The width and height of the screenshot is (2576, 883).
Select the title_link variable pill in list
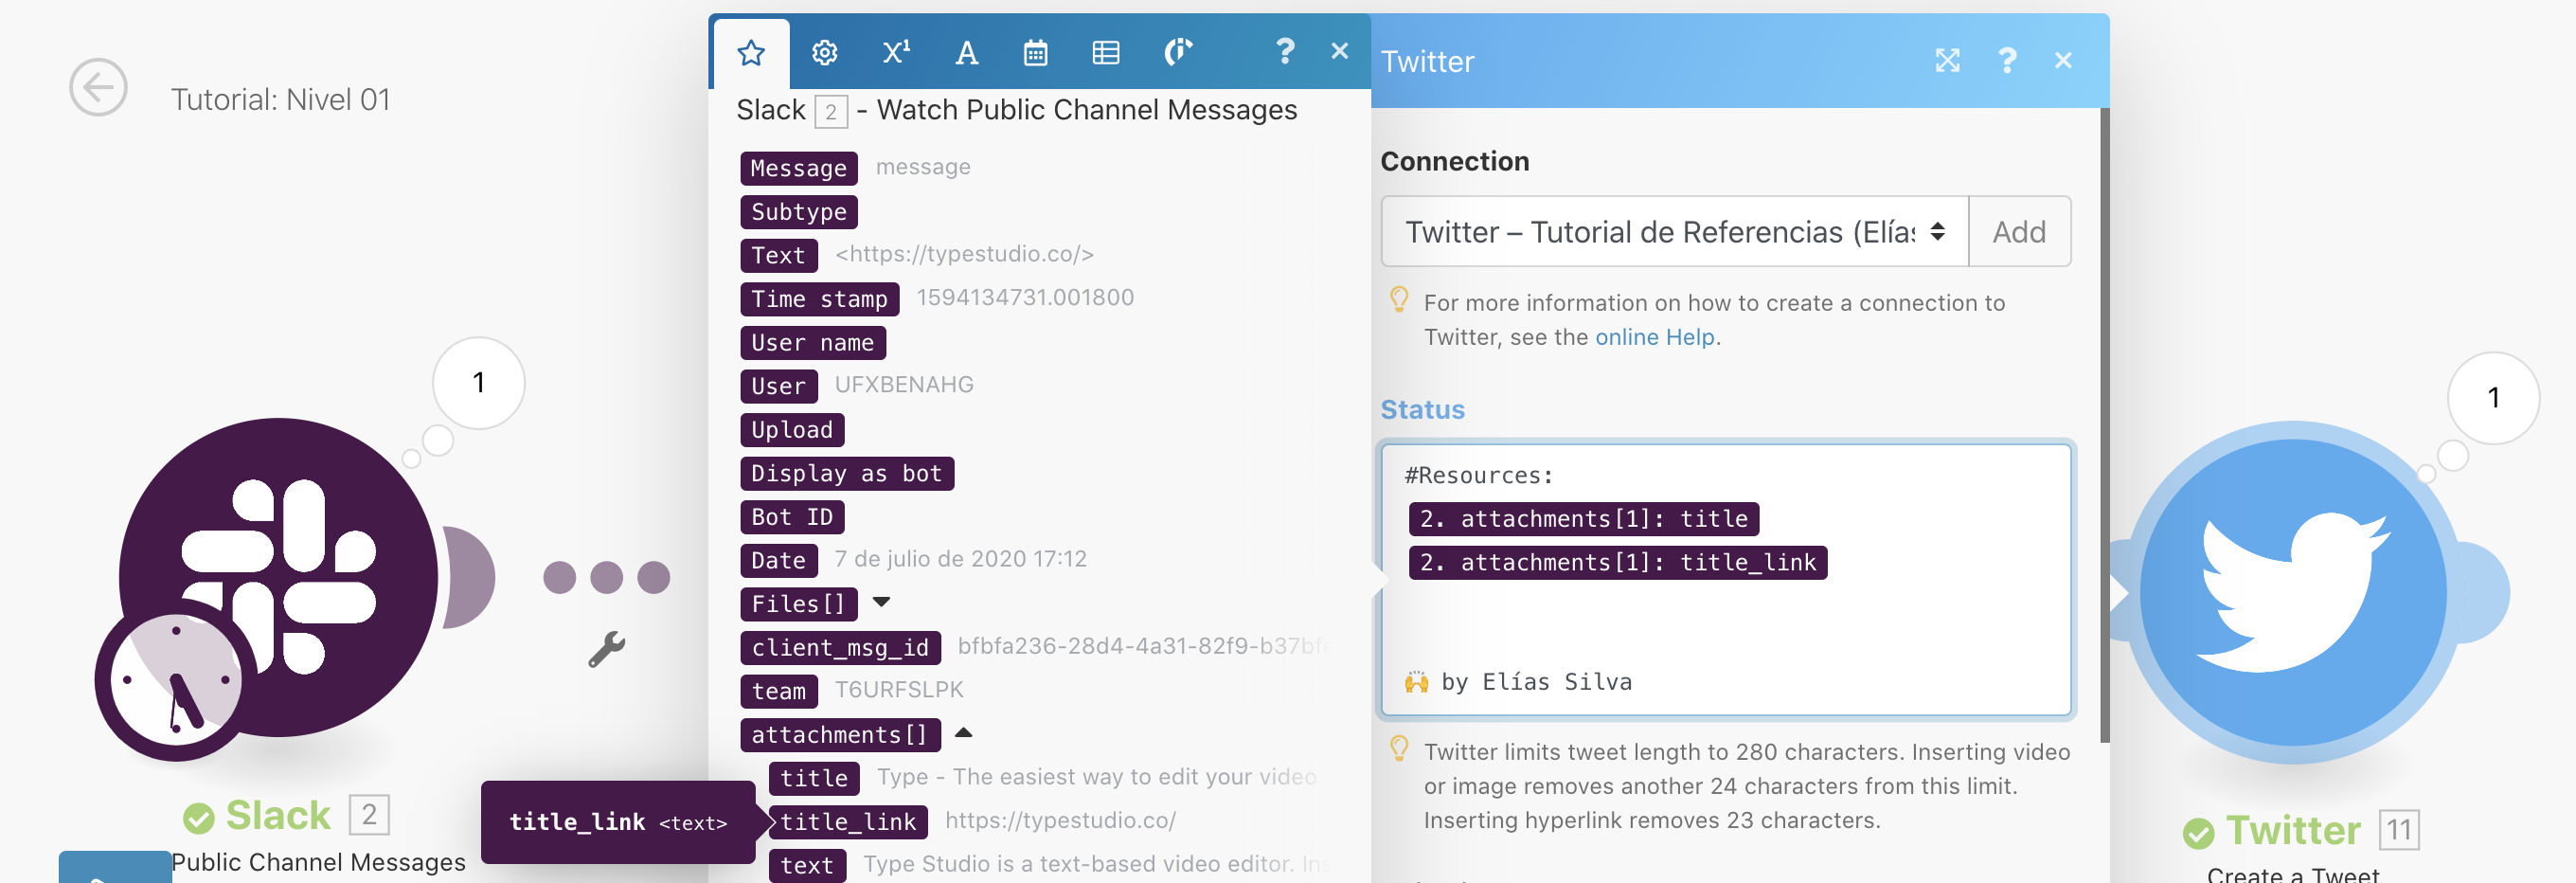coord(847,821)
